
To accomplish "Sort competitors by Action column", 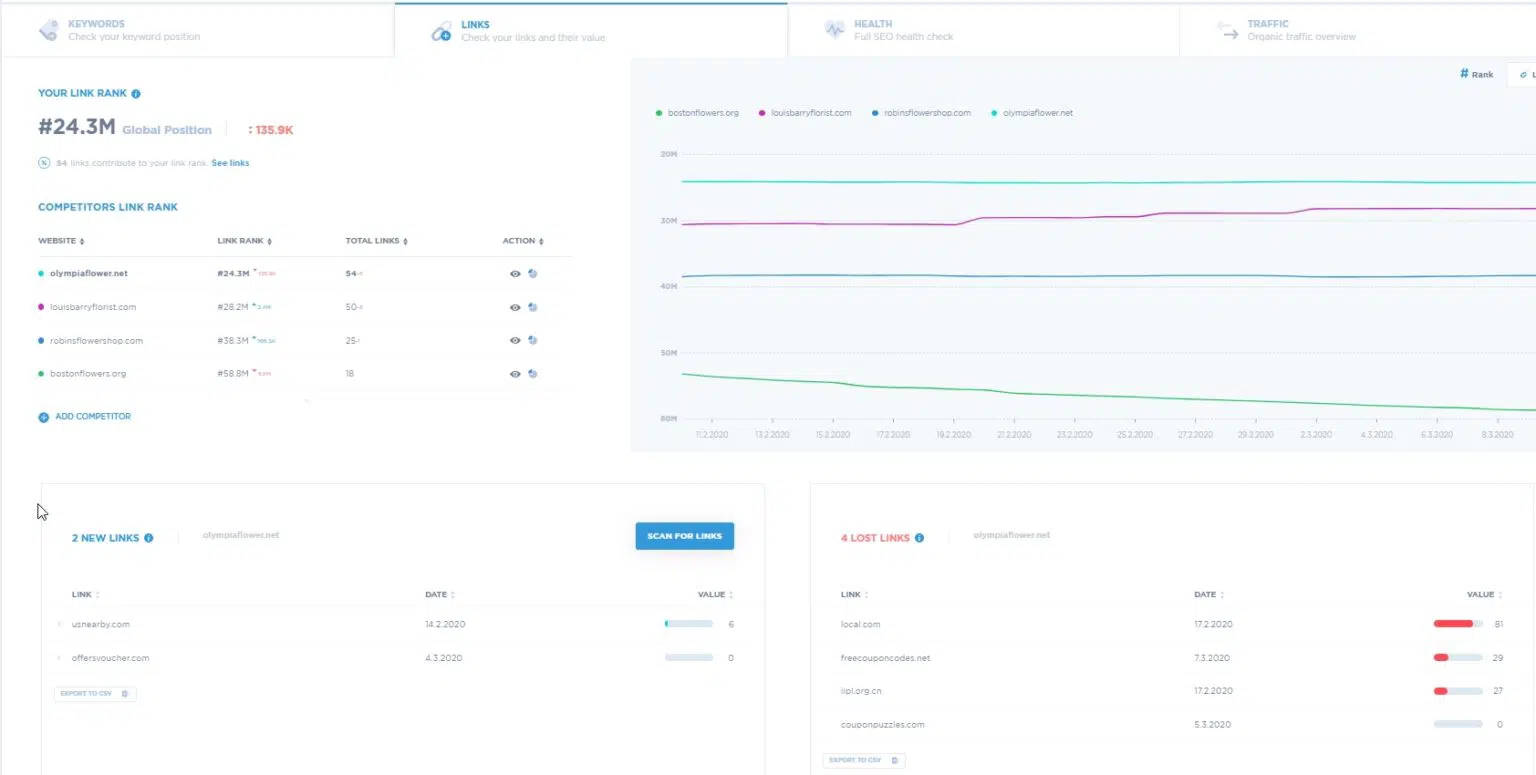I will (x=522, y=241).
